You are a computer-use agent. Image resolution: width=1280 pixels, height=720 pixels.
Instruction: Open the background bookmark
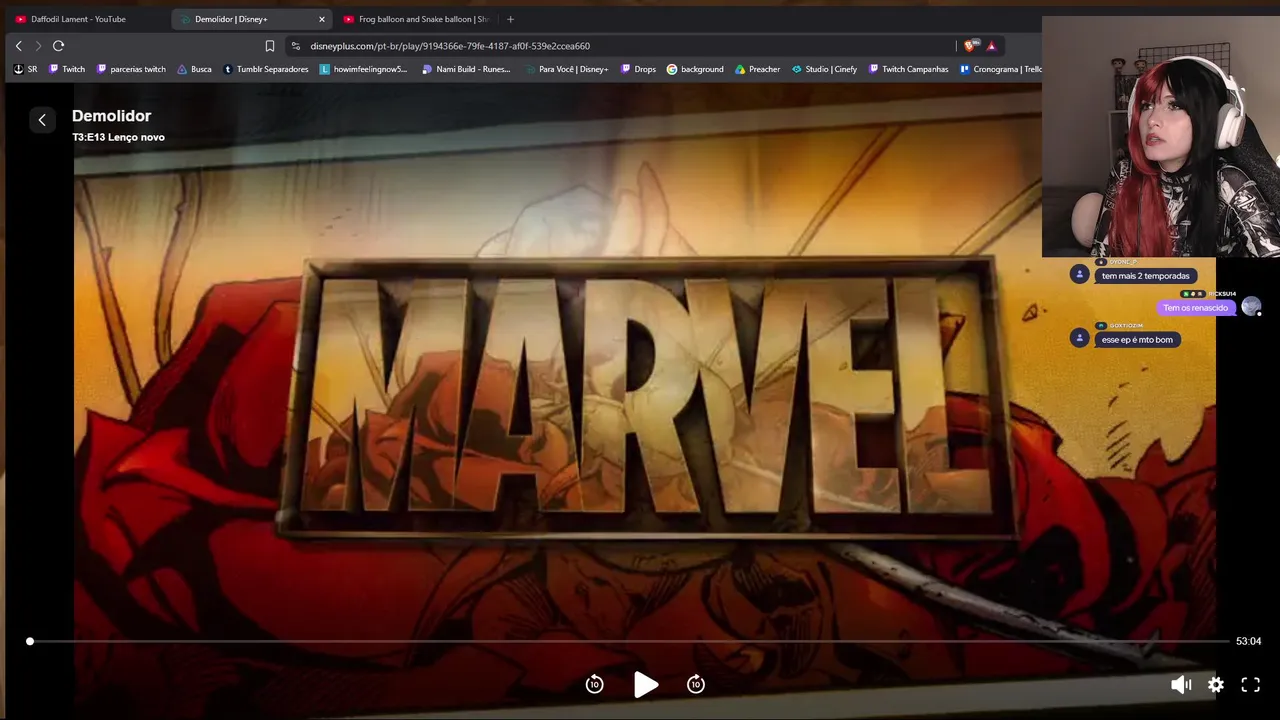[695, 69]
